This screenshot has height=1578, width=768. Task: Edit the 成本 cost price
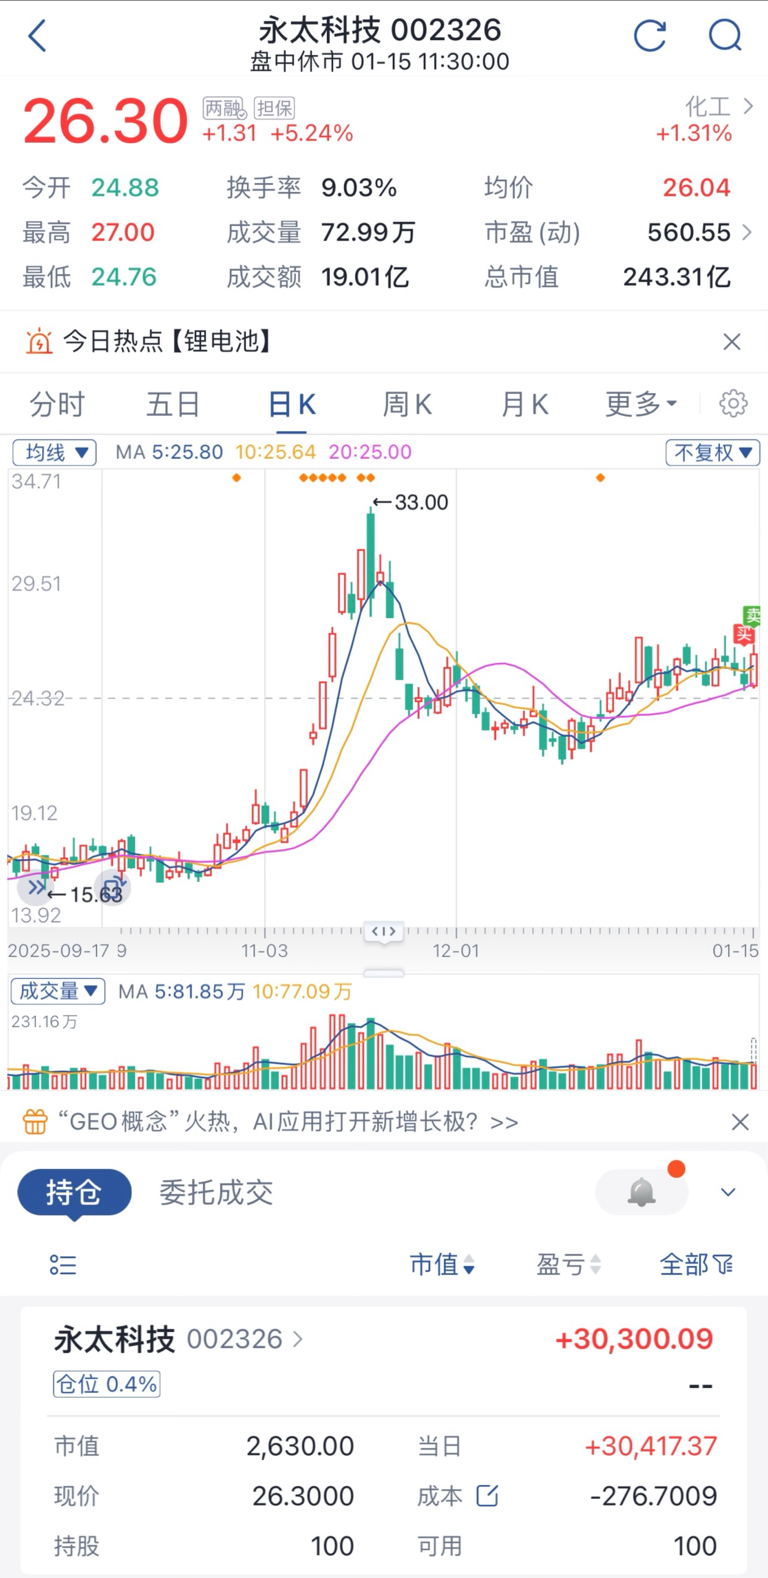pyautogui.click(x=487, y=1496)
